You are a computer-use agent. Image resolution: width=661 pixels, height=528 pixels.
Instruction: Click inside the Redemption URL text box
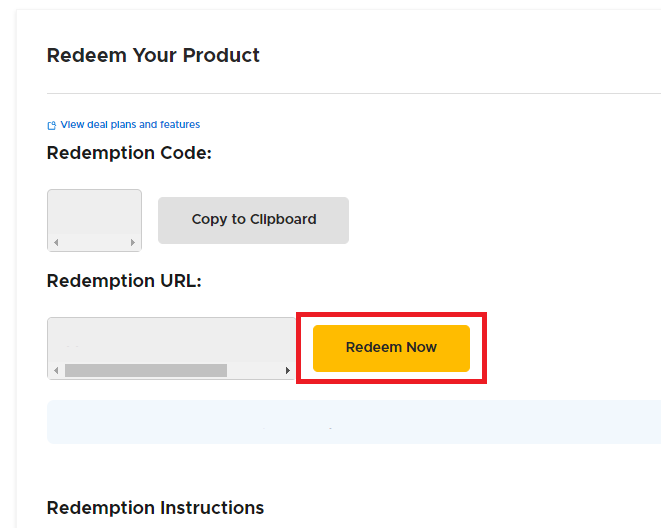click(170, 339)
